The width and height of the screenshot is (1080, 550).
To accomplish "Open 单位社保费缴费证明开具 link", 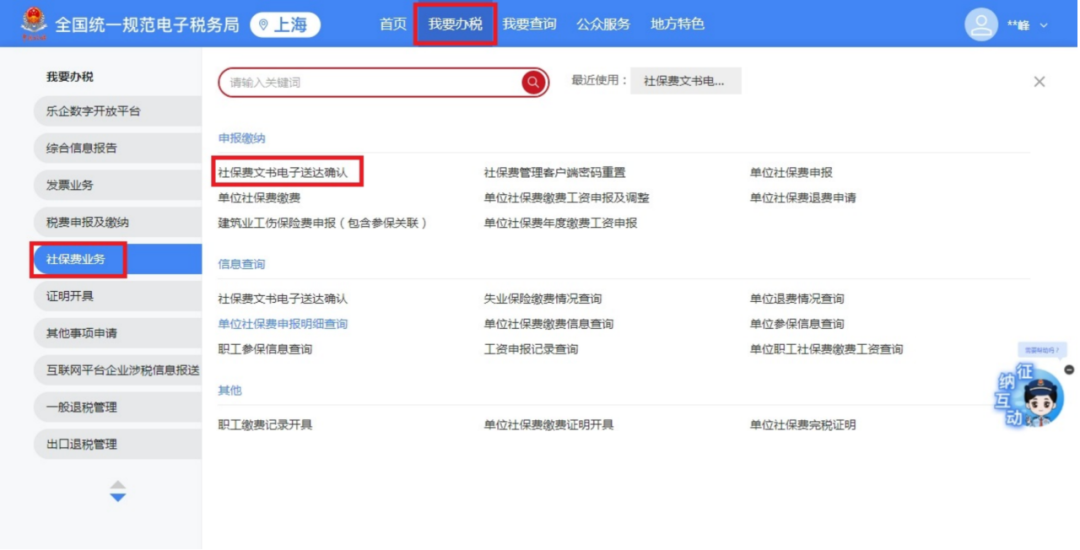I will tap(549, 425).
